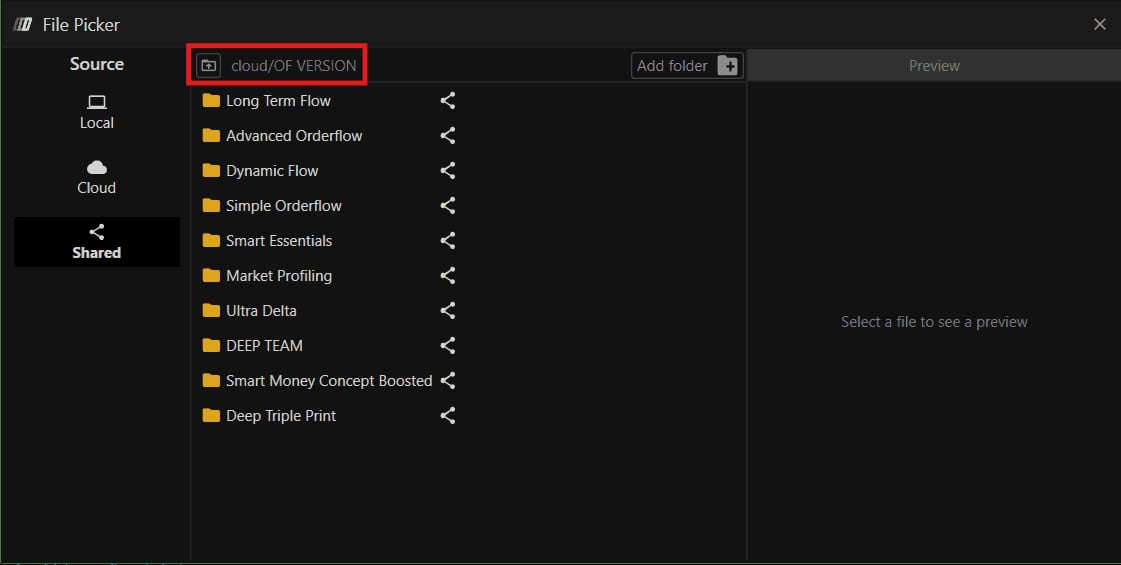Open the Long Term Flow folder
Viewport: 1121px width, 565px height.
click(278, 101)
